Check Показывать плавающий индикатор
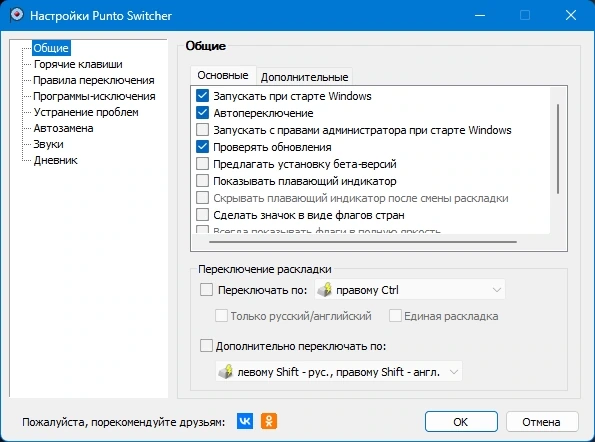This screenshot has height=442, width=595. pos(202,181)
